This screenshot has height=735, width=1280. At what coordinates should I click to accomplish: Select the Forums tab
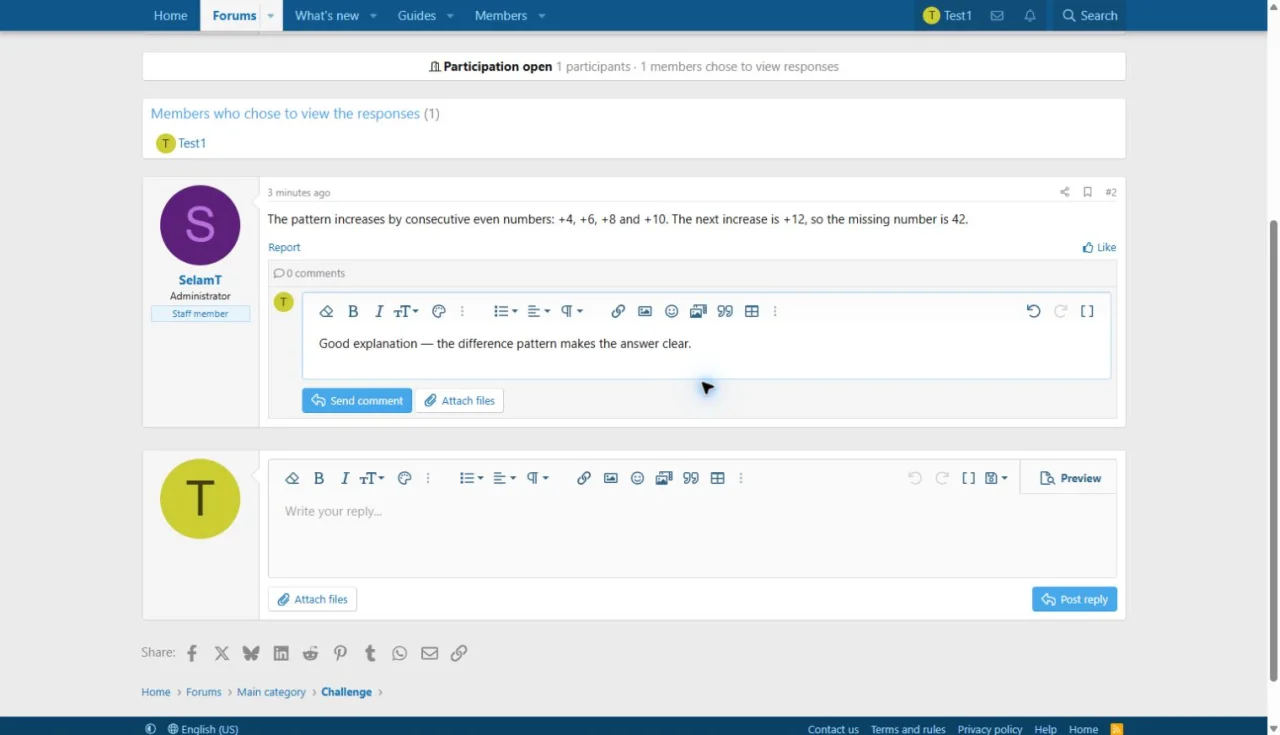(x=234, y=16)
